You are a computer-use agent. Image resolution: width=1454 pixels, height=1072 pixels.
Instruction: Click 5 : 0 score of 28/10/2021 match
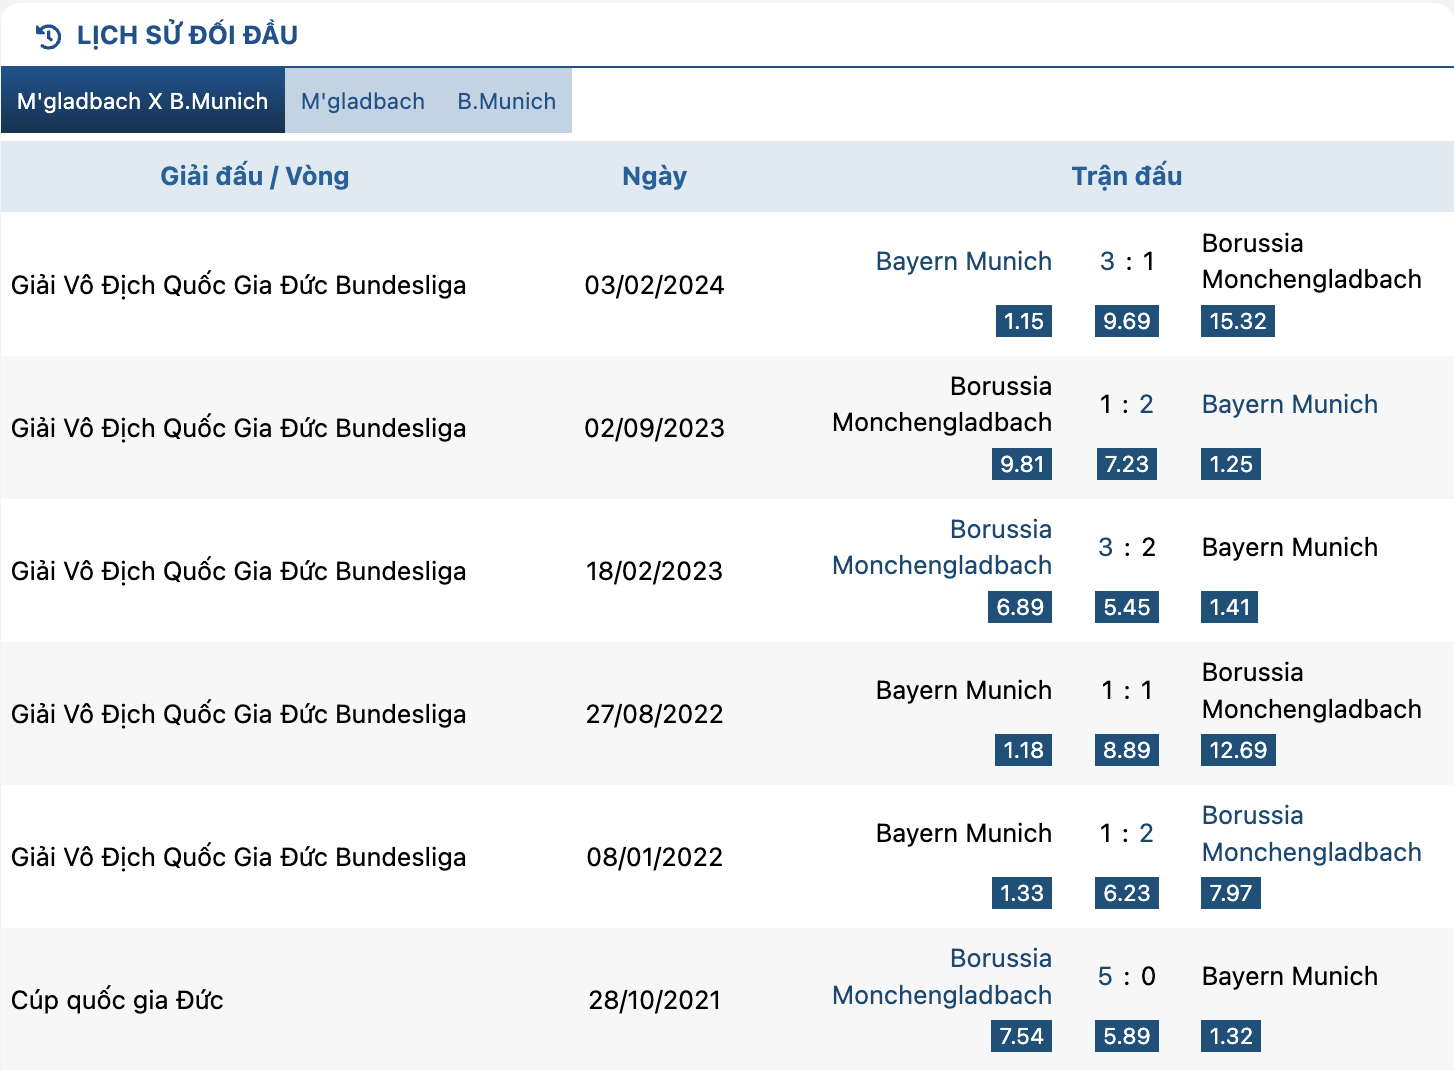[x=1127, y=976]
